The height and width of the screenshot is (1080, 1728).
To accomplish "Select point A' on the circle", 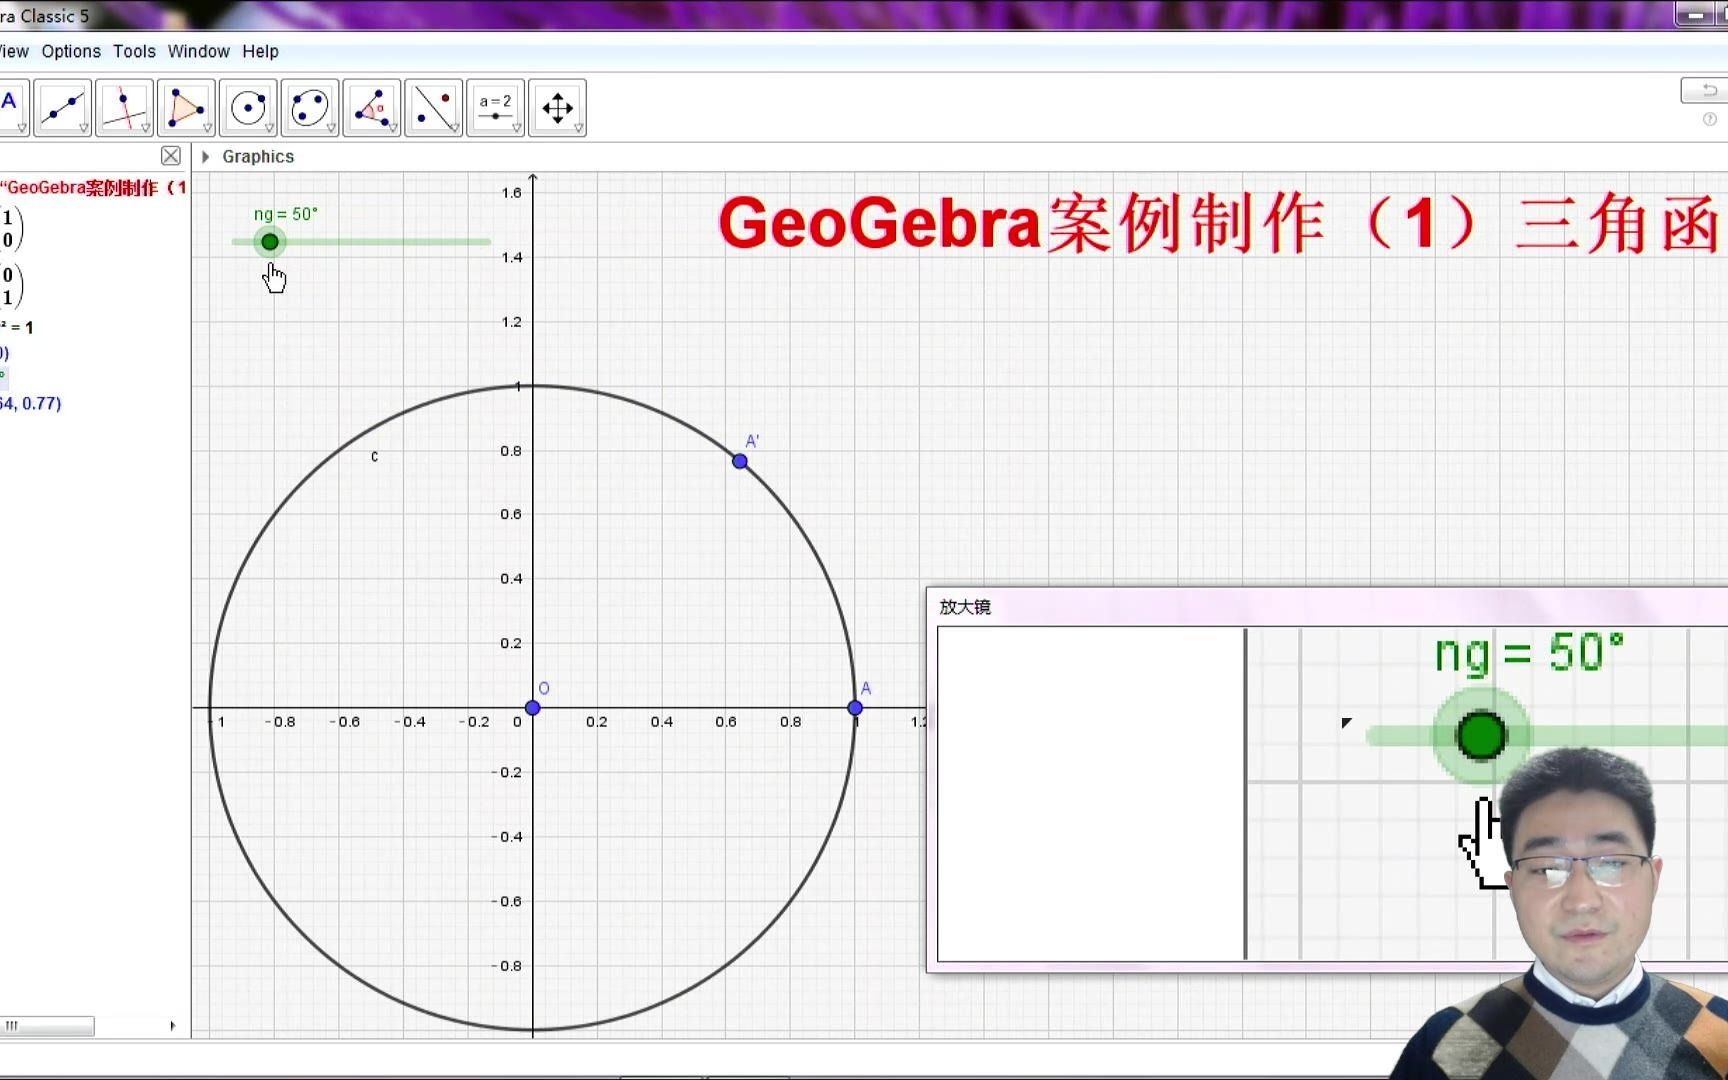I will pos(740,461).
